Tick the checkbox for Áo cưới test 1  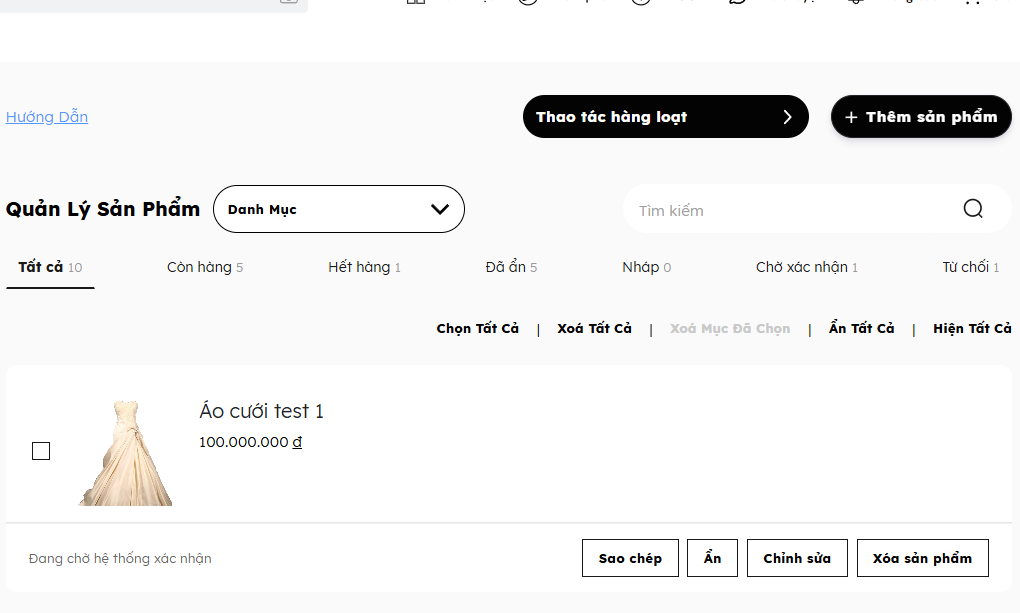(x=41, y=451)
